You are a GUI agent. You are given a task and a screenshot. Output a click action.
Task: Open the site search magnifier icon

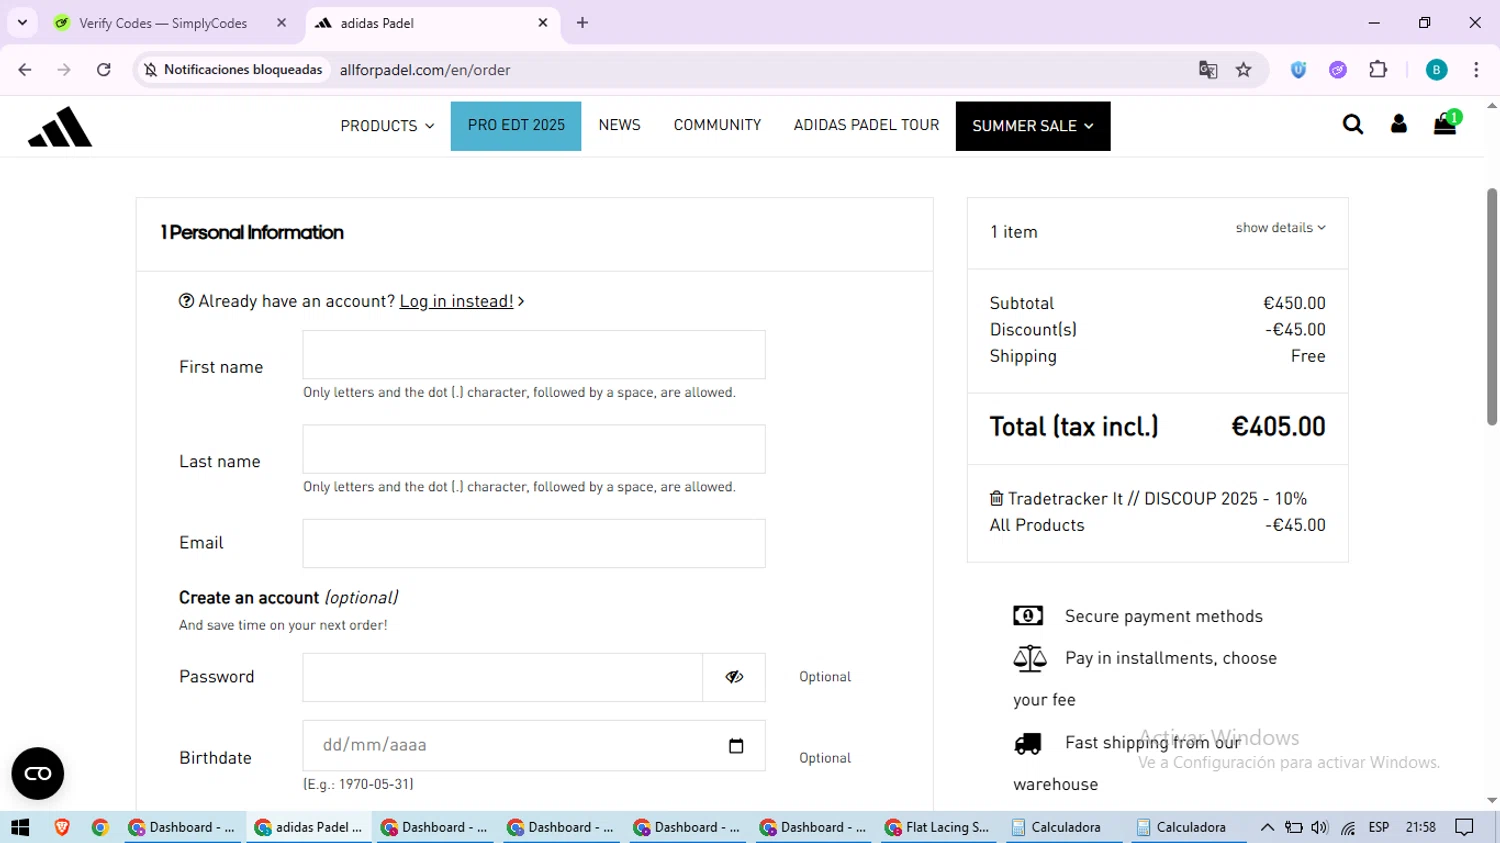[x=1353, y=124]
